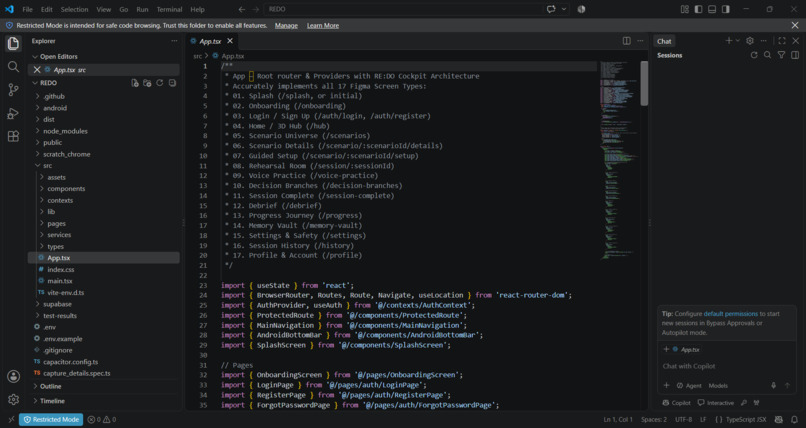Click the REDO command center search box
This screenshot has width=806, height=428.
(x=404, y=9)
